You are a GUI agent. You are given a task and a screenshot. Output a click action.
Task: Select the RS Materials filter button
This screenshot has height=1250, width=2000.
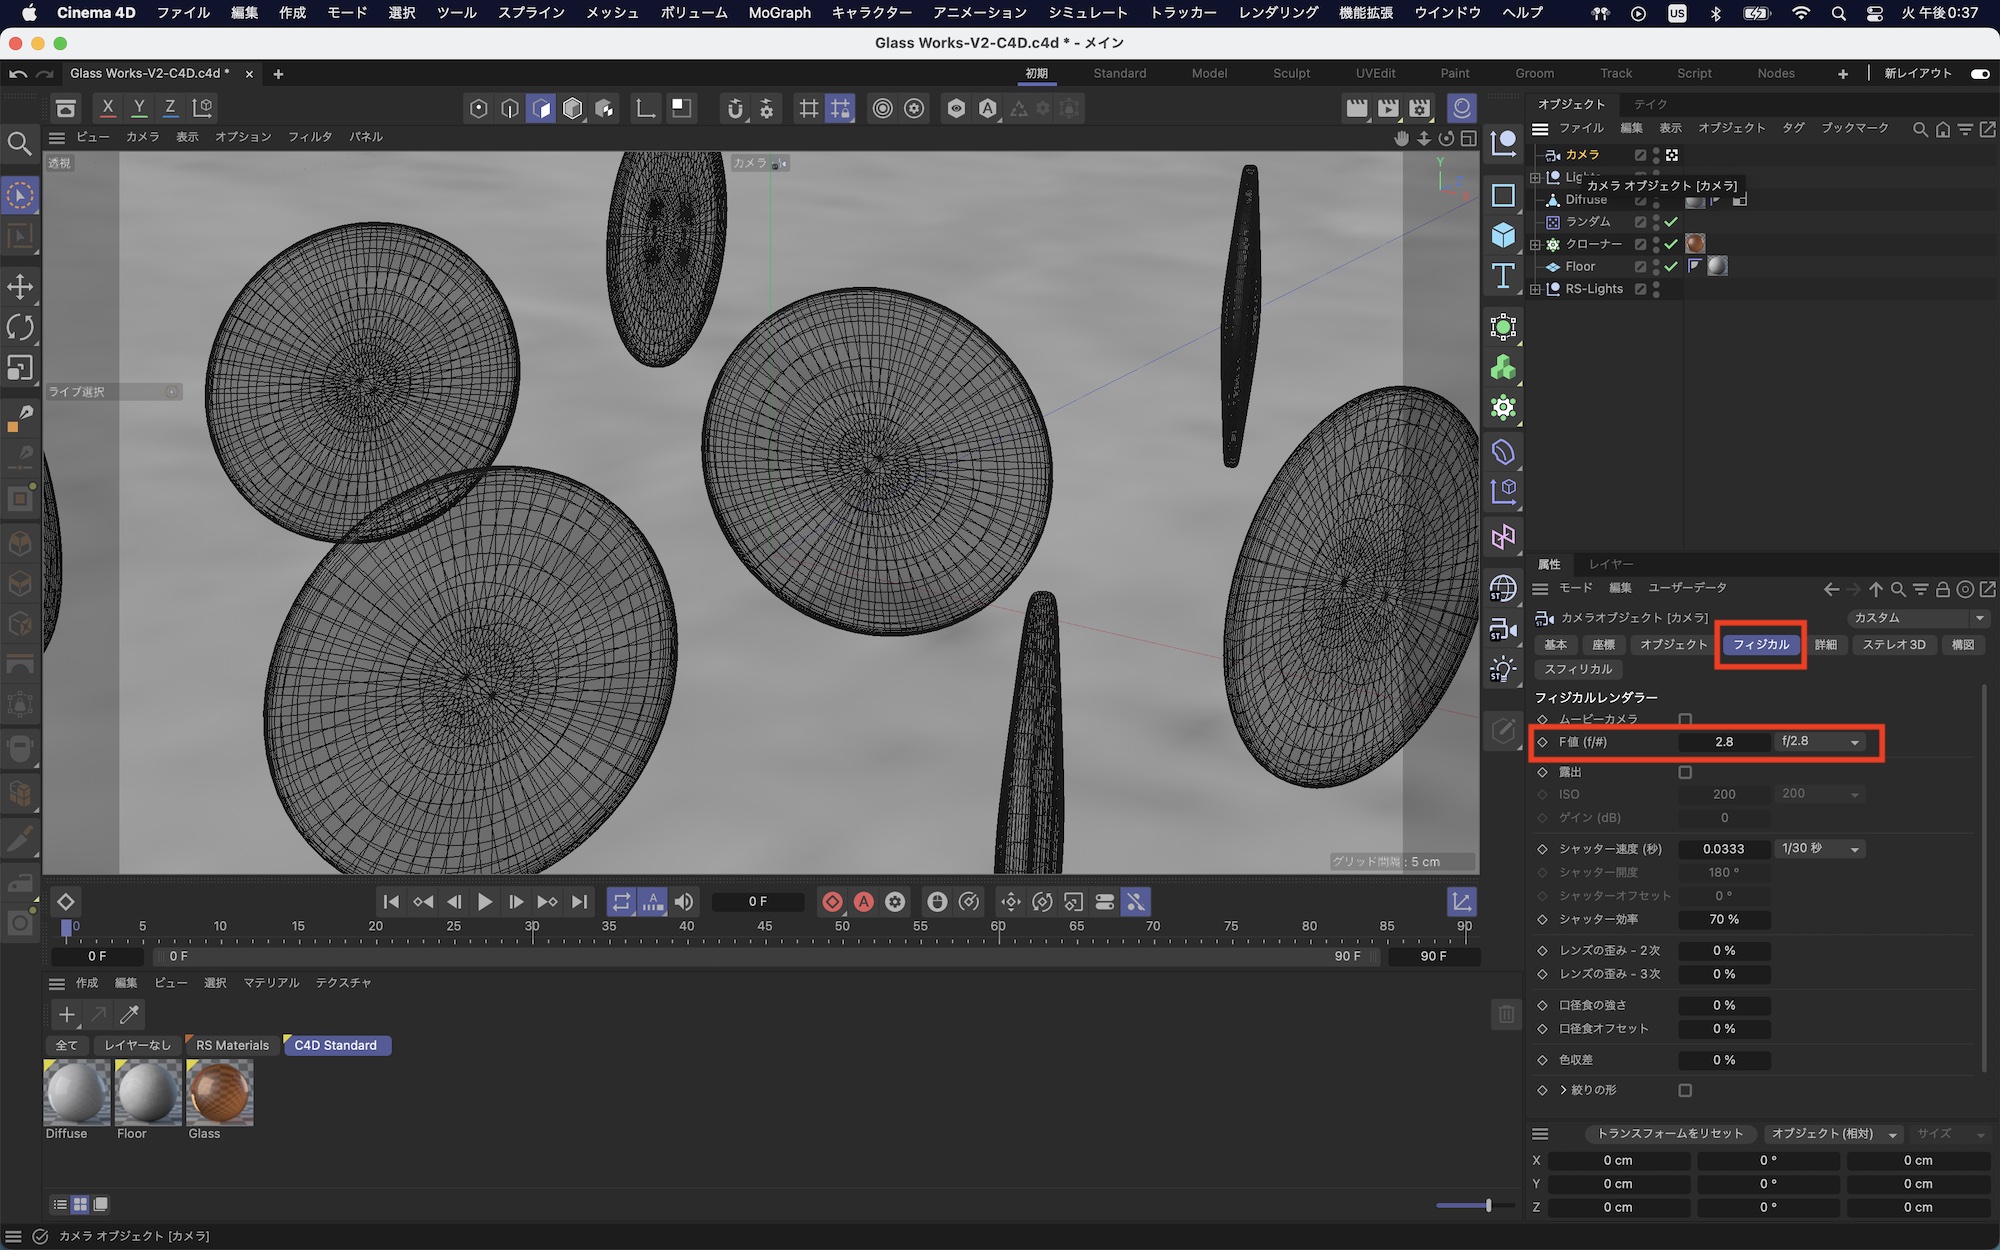pos(232,1045)
